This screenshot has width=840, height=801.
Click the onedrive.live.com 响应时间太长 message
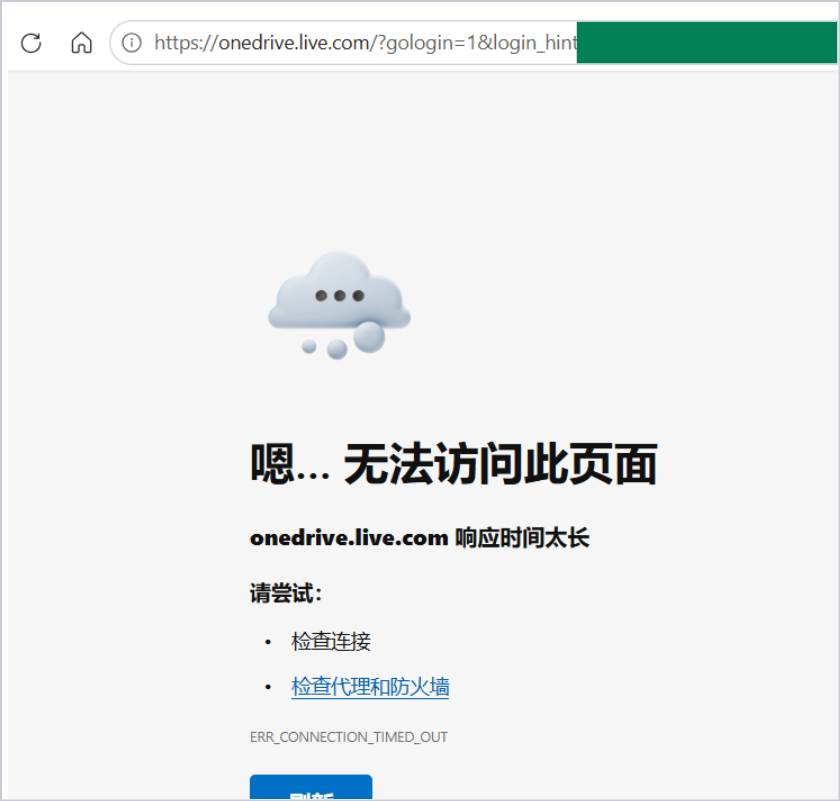[419, 537]
